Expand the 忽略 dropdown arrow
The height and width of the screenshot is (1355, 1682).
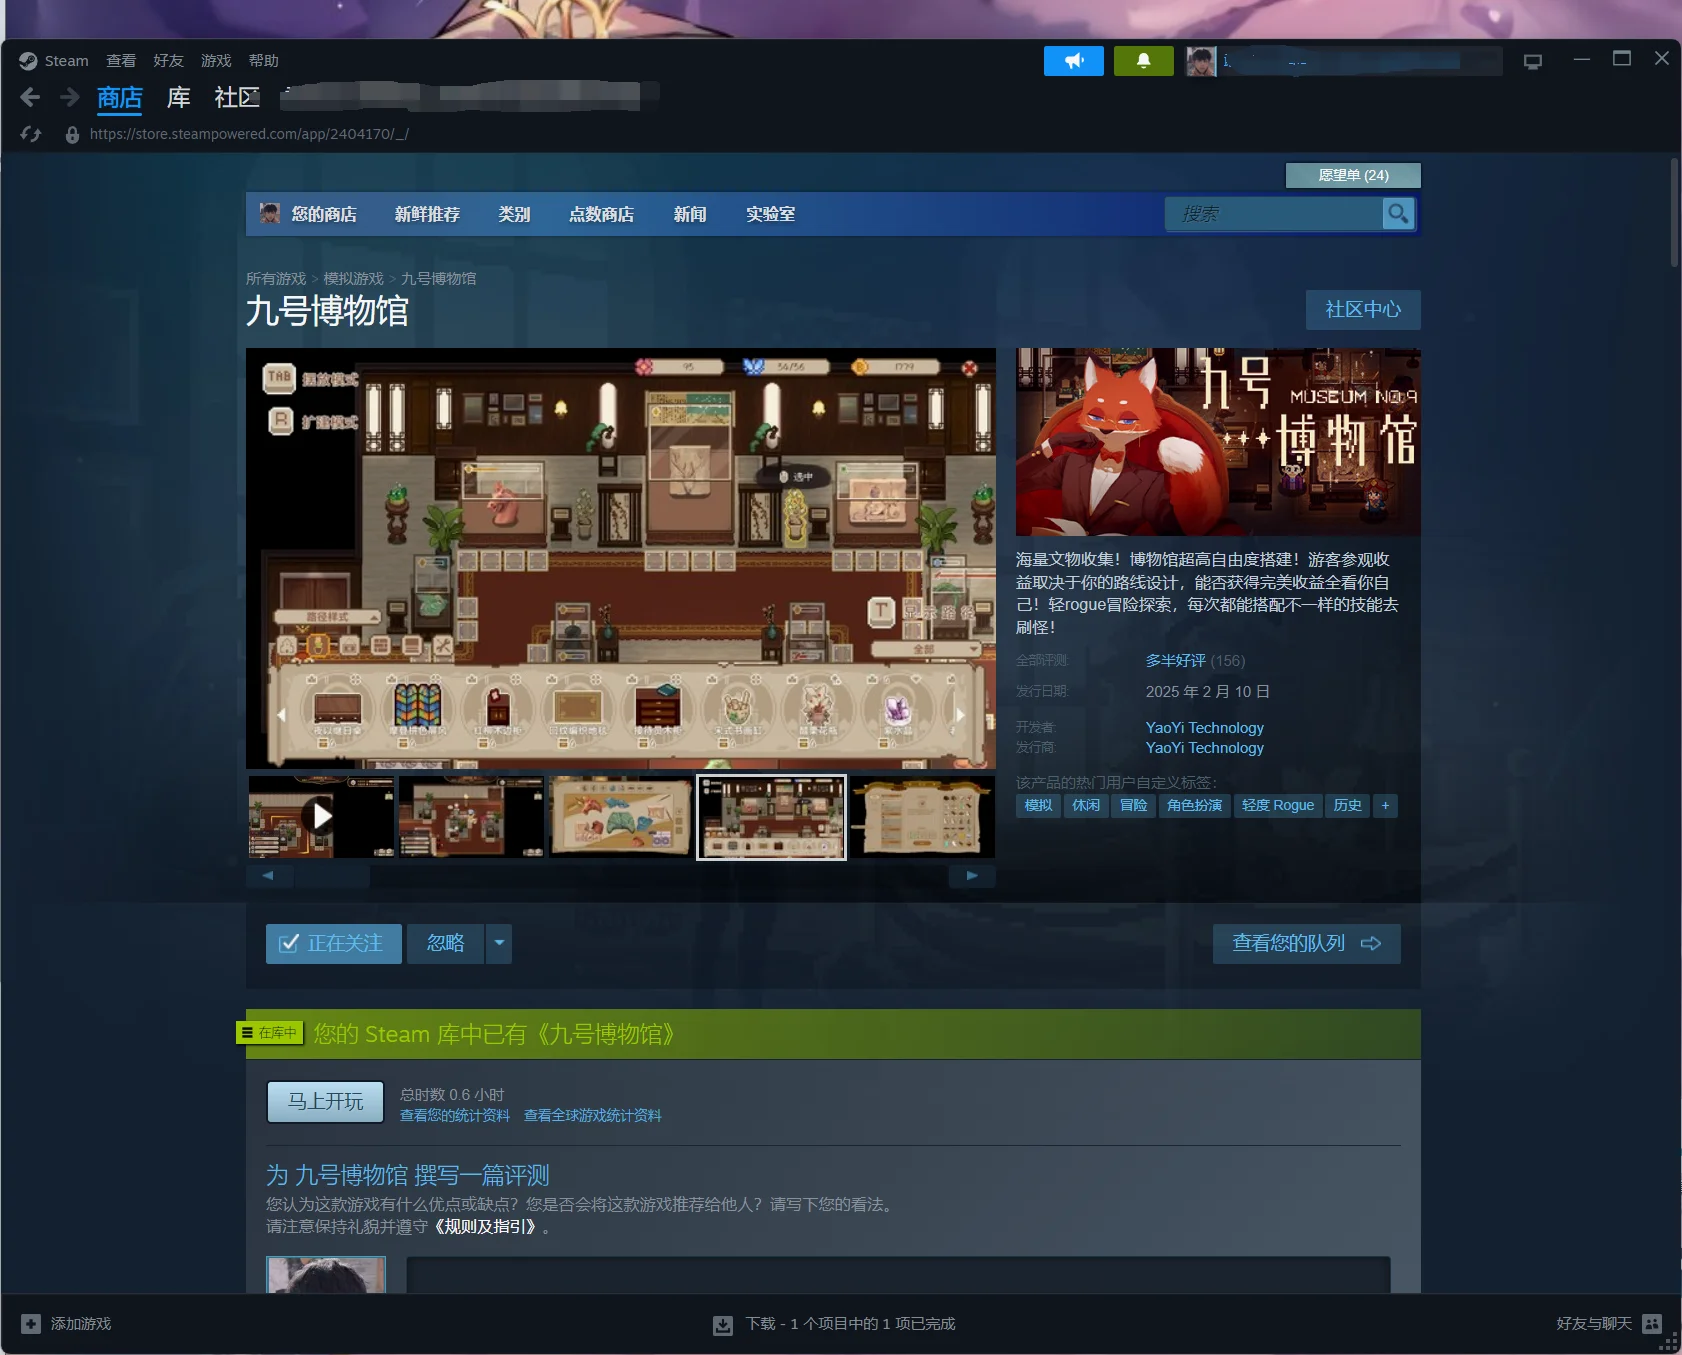click(x=499, y=943)
